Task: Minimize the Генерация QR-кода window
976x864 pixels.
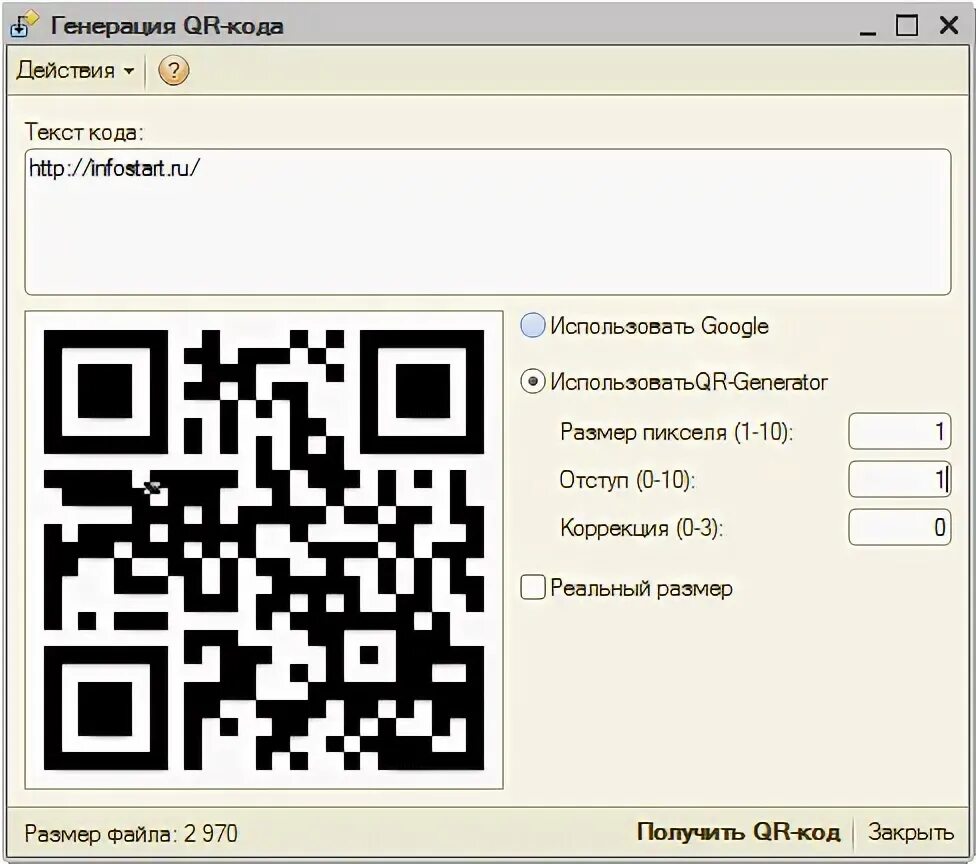Action: (x=868, y=26)
